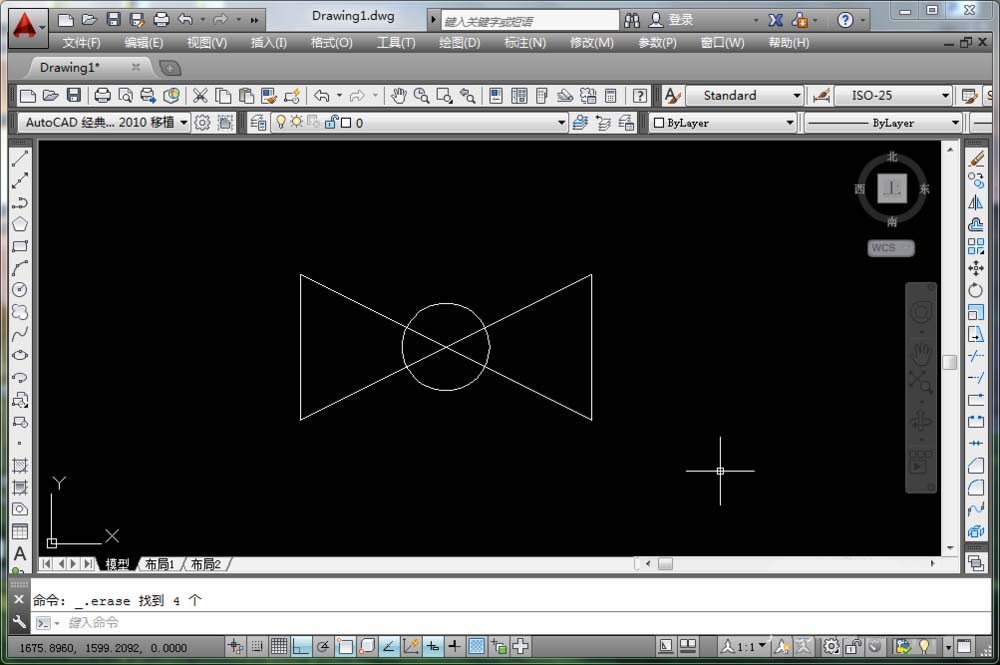Select the Line draw tool
Image resolution: width=1000 pixels, height=665 pixels.
click(20, 159)
